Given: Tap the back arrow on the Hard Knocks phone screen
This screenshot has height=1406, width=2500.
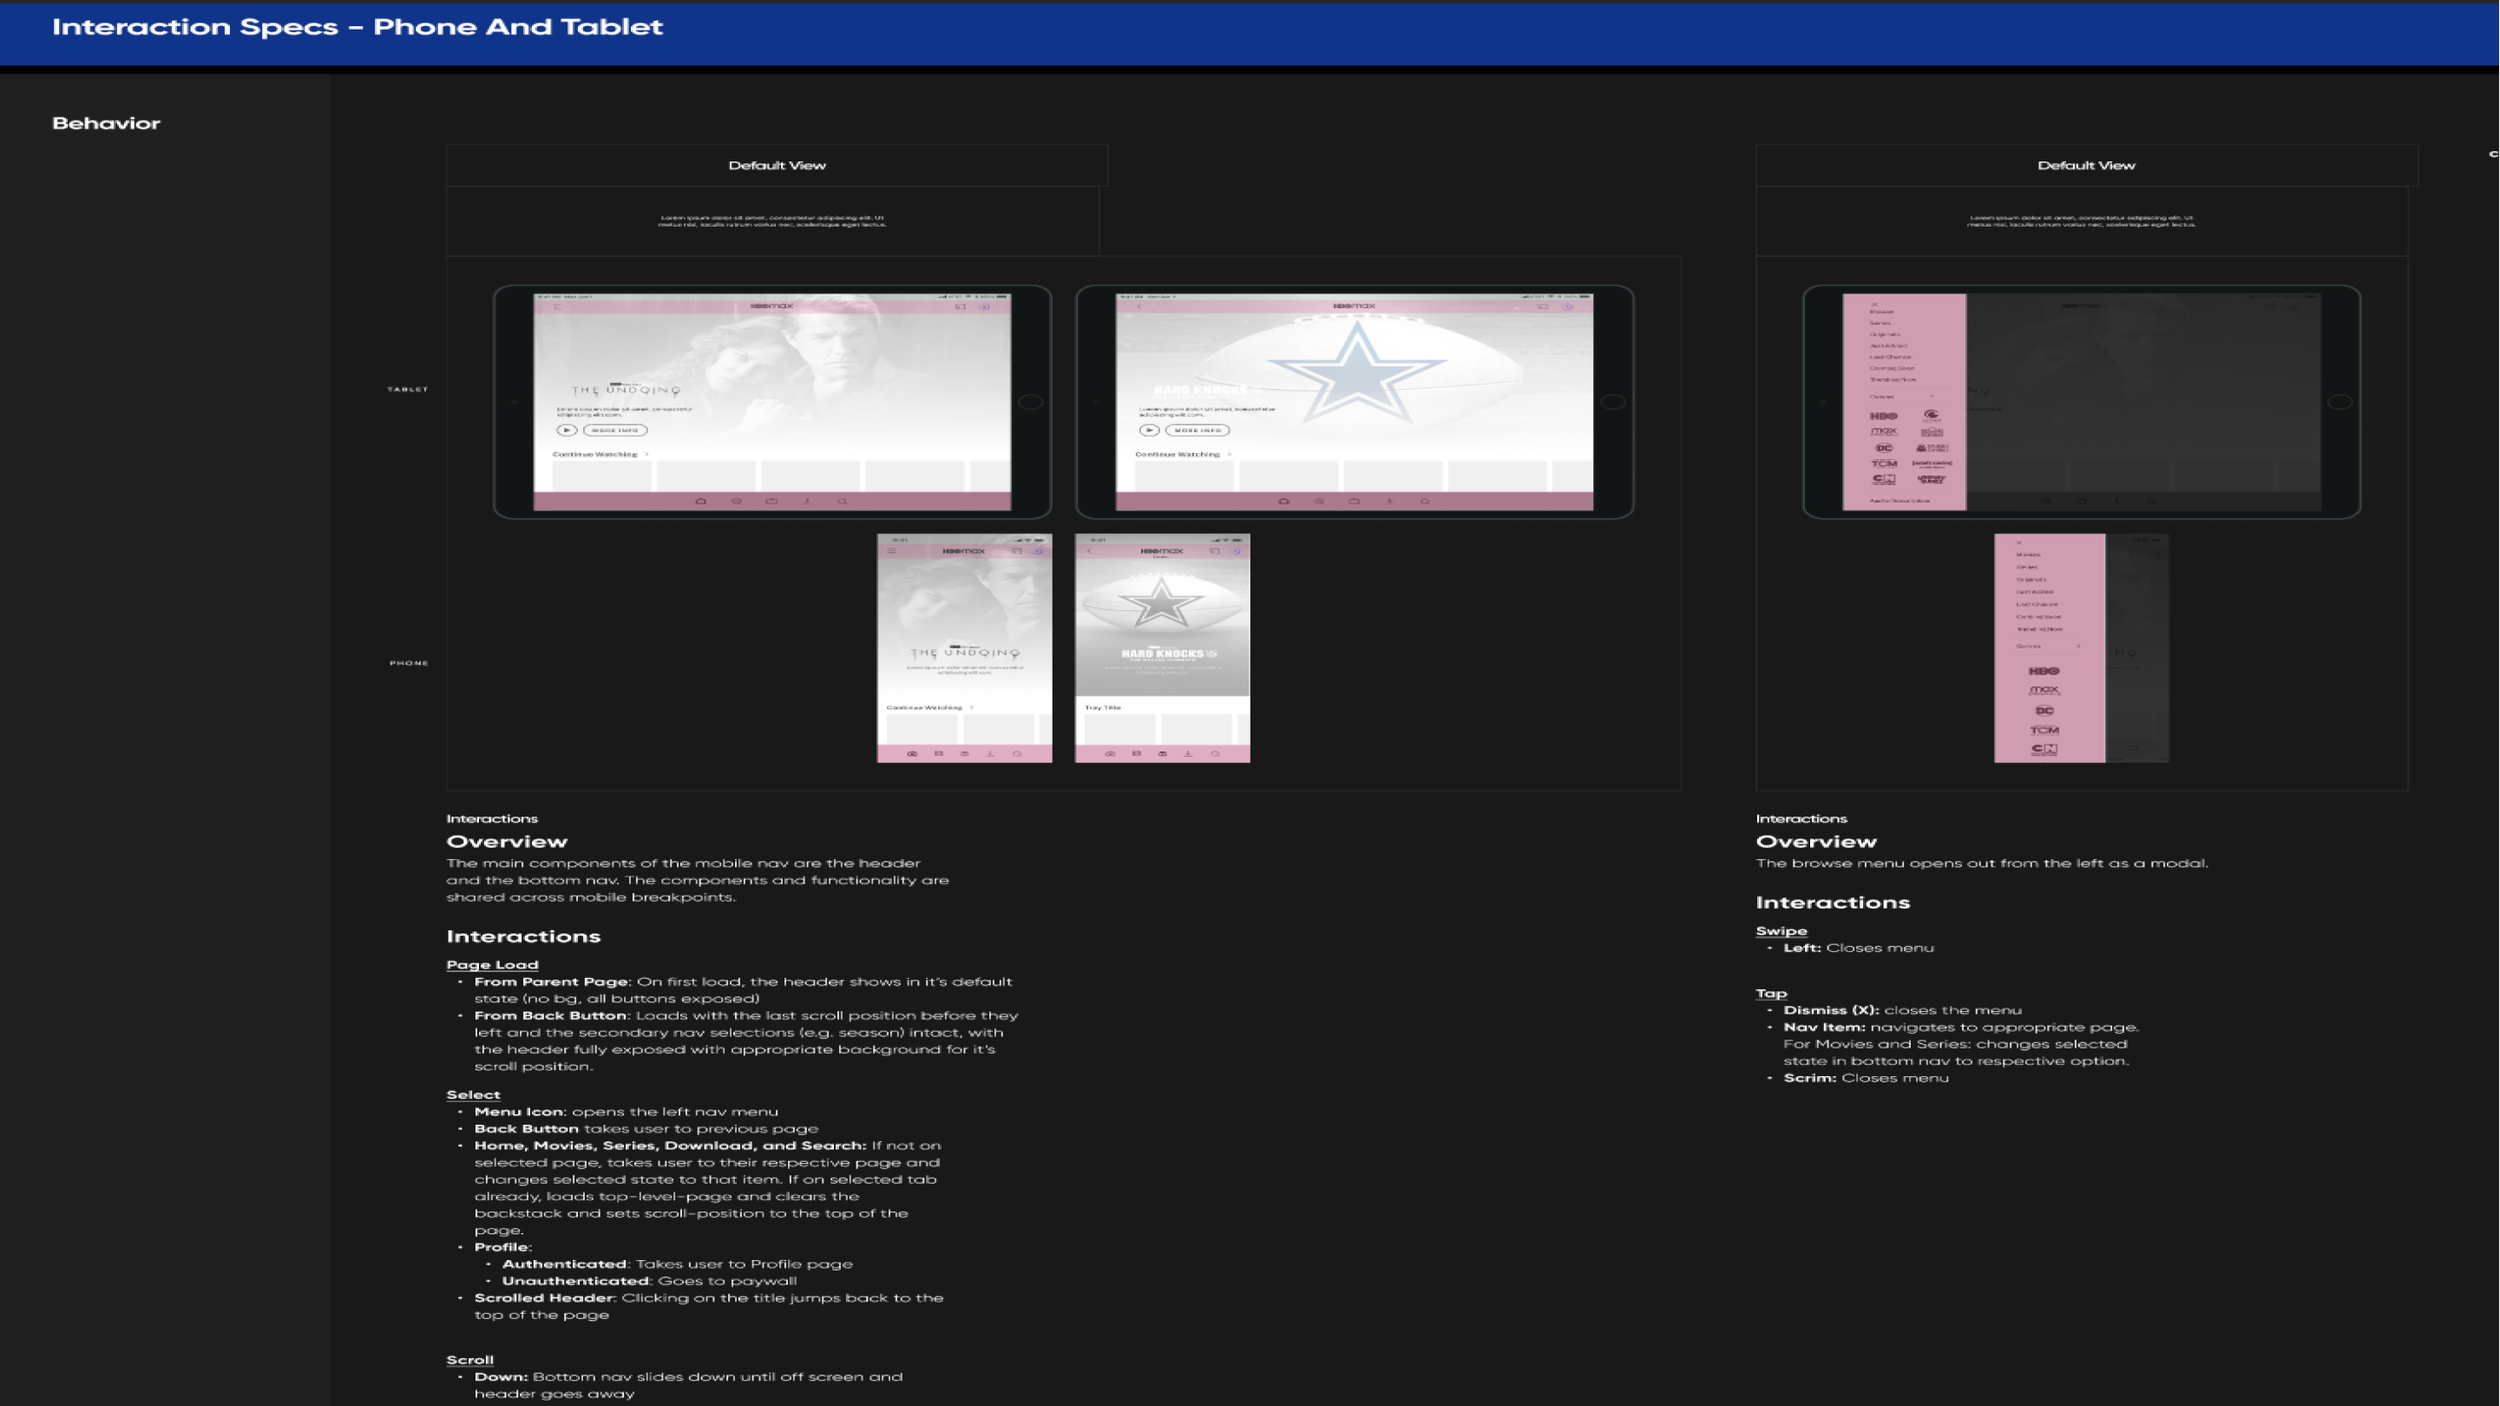Looking at the screenshot, I should (1089, 551).
